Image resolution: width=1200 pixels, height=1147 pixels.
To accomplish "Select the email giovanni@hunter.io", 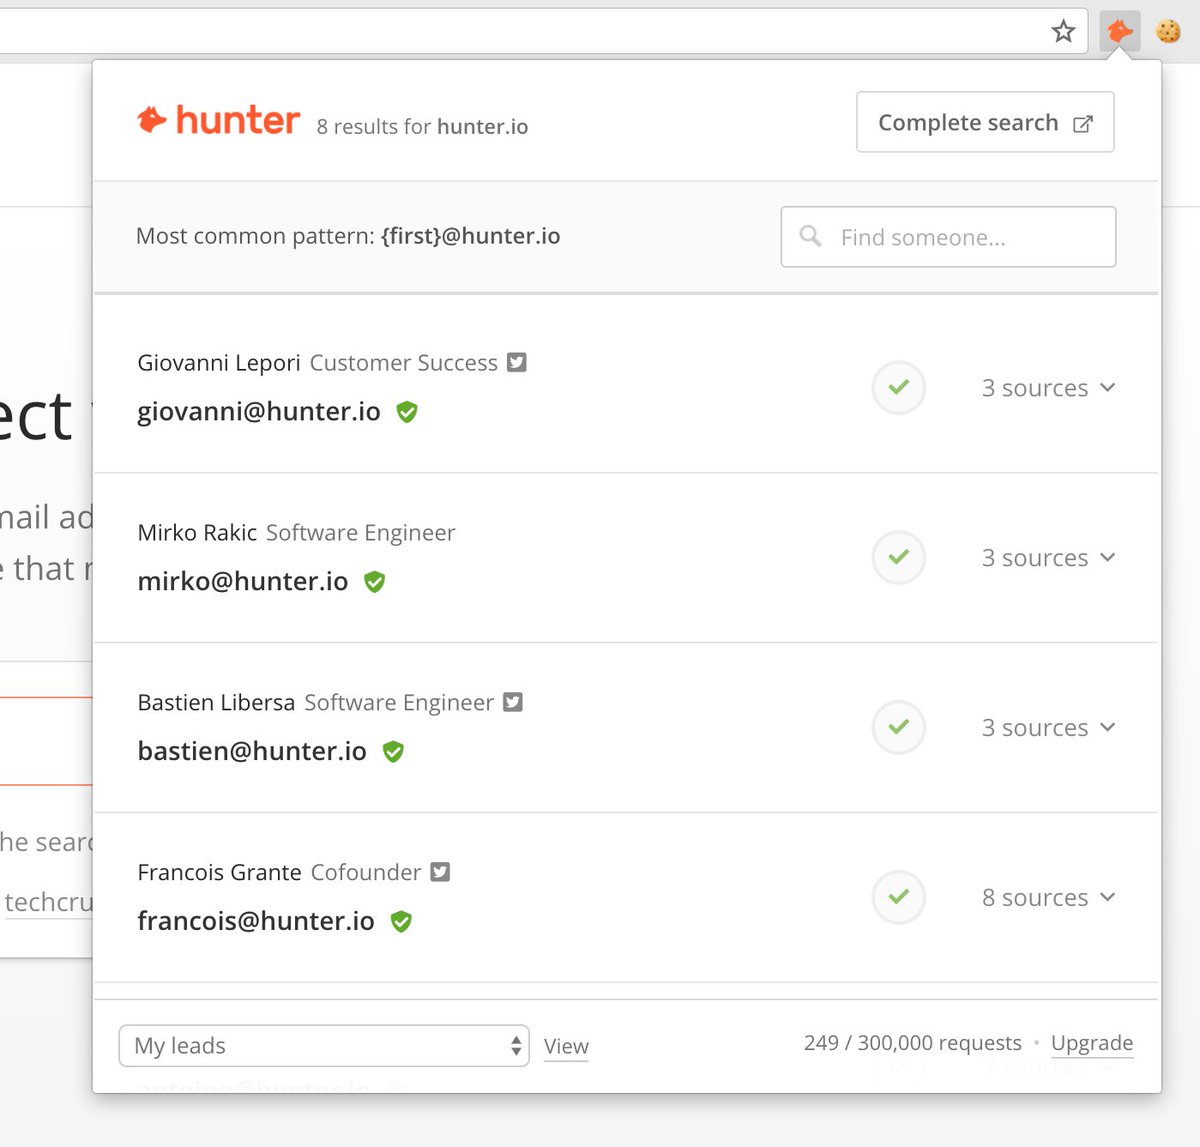I will pos(259,411).
